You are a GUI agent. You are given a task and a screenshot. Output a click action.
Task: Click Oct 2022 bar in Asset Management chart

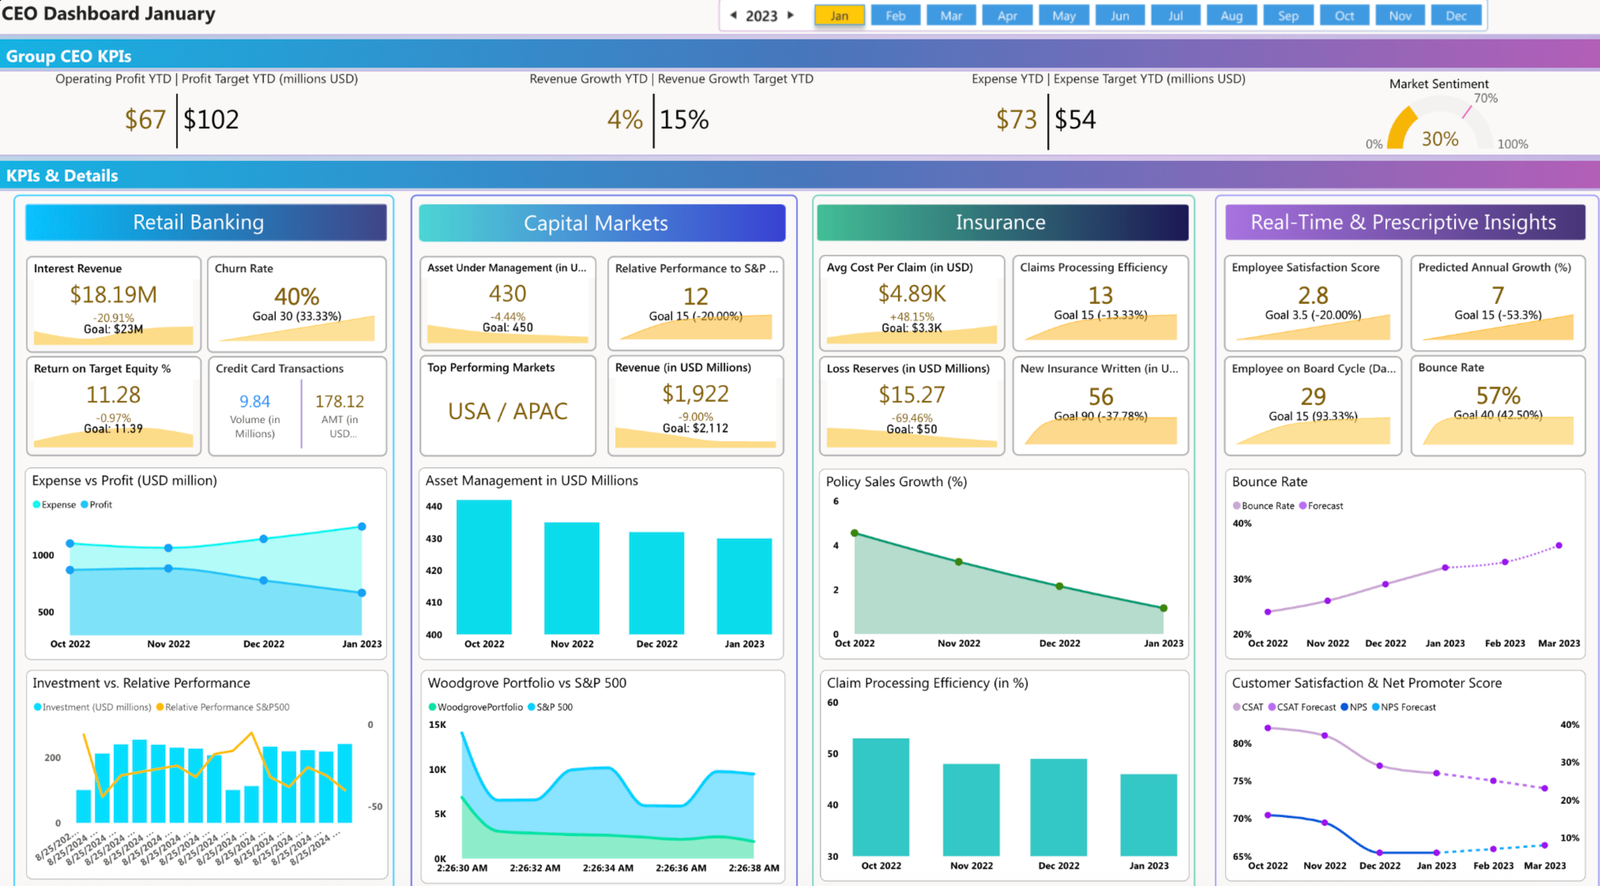point(484,567)
